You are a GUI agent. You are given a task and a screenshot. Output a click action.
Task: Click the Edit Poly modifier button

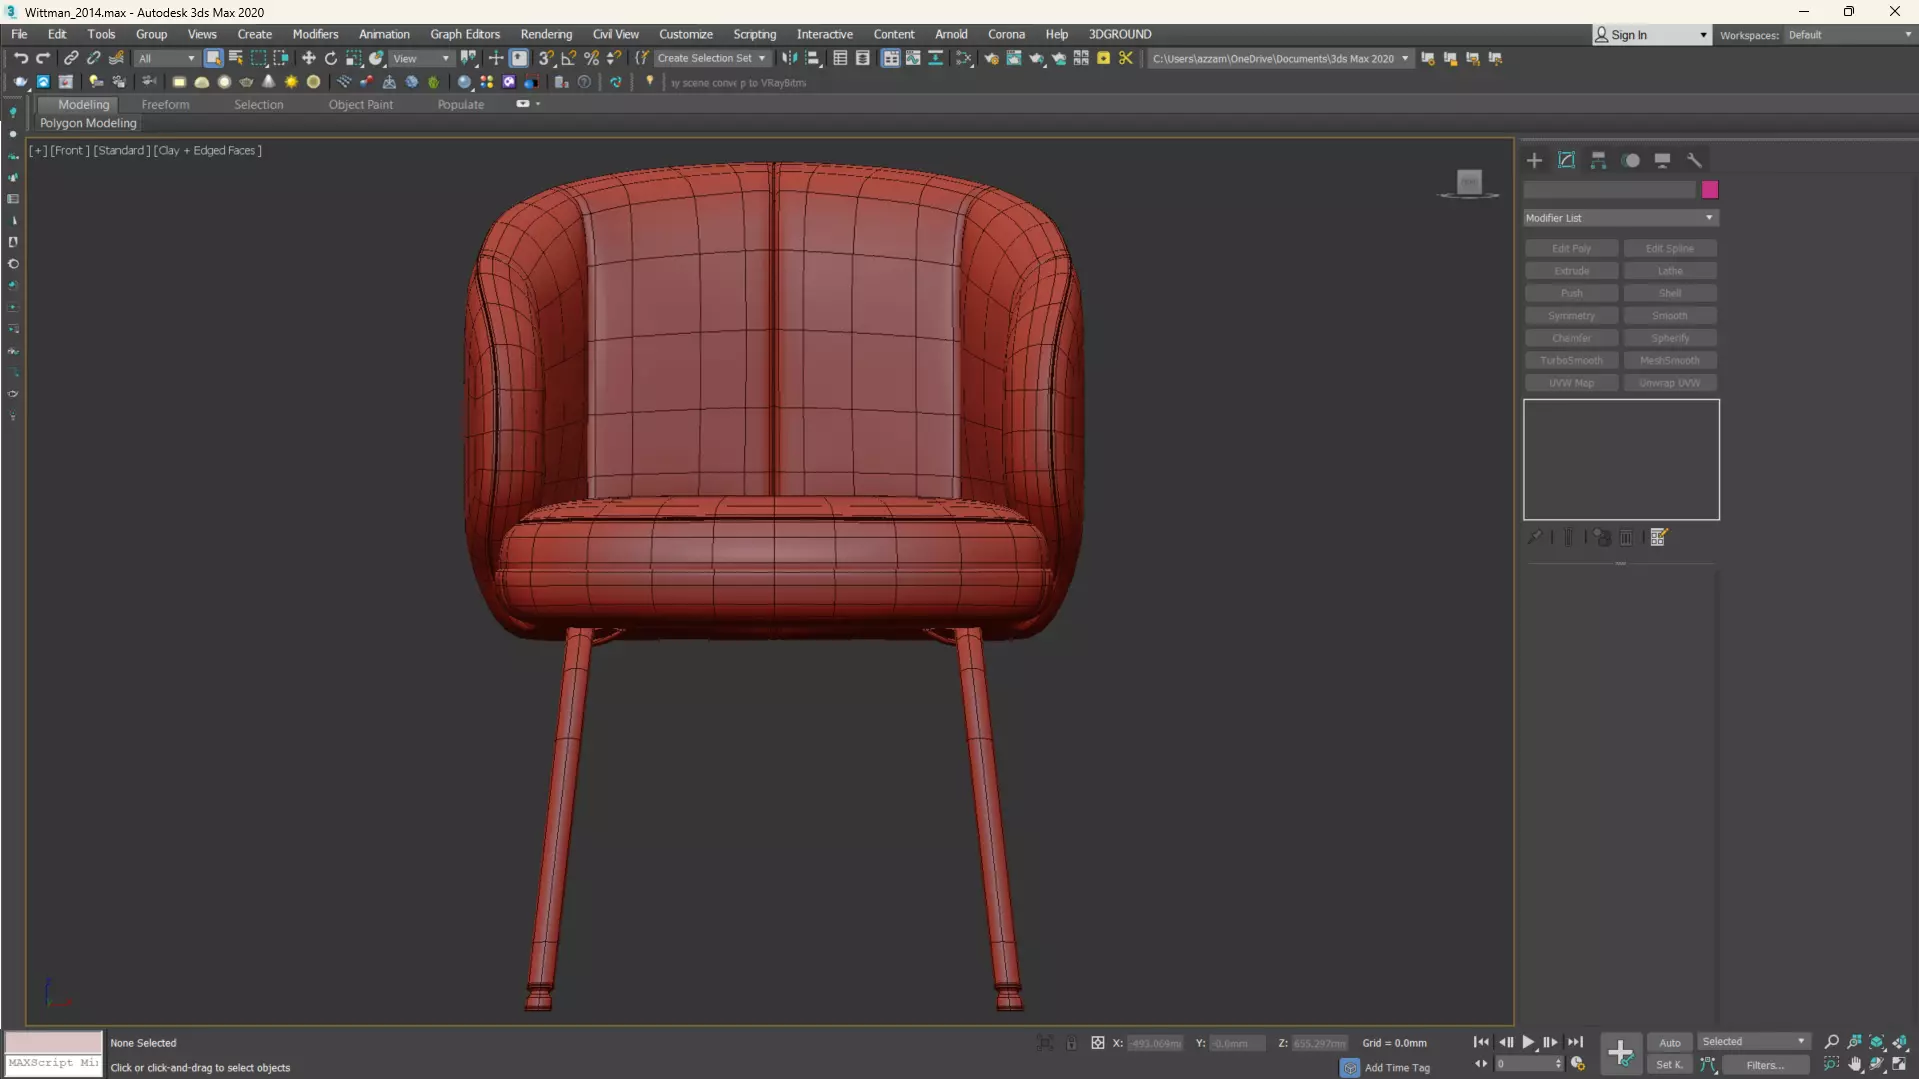1571,248
